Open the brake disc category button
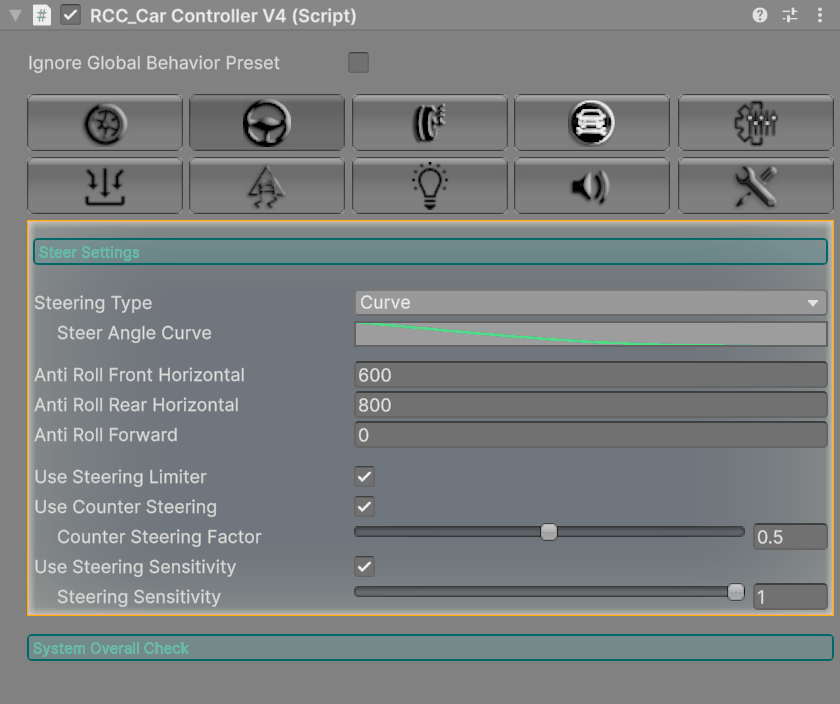840x704 pixels. 430,123
